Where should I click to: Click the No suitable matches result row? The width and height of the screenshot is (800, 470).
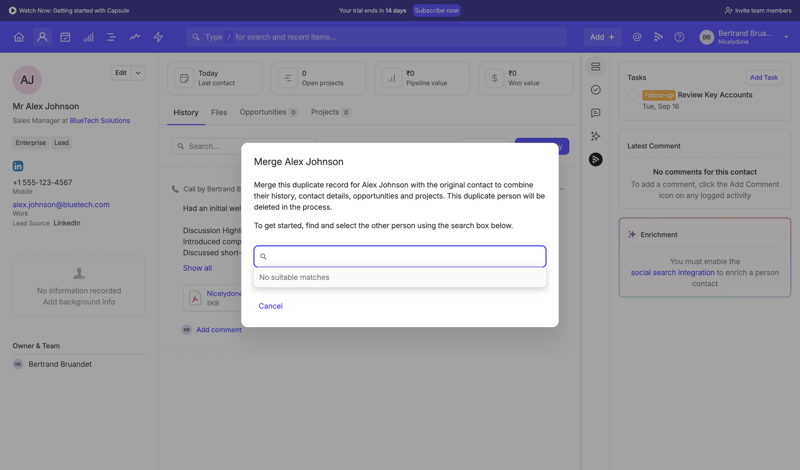pos(400,277)
